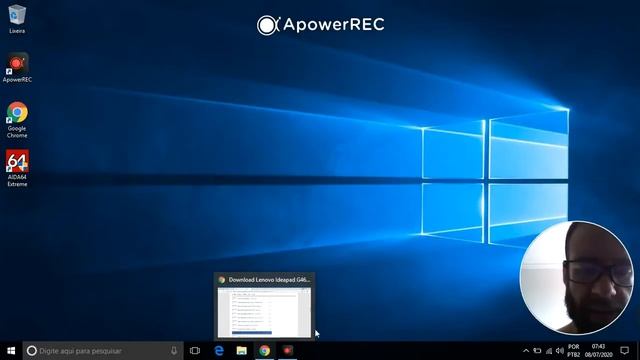
Task: Open the Lixeira recycle bin icon
Action: pyautogui.click(x=17, y=19)
